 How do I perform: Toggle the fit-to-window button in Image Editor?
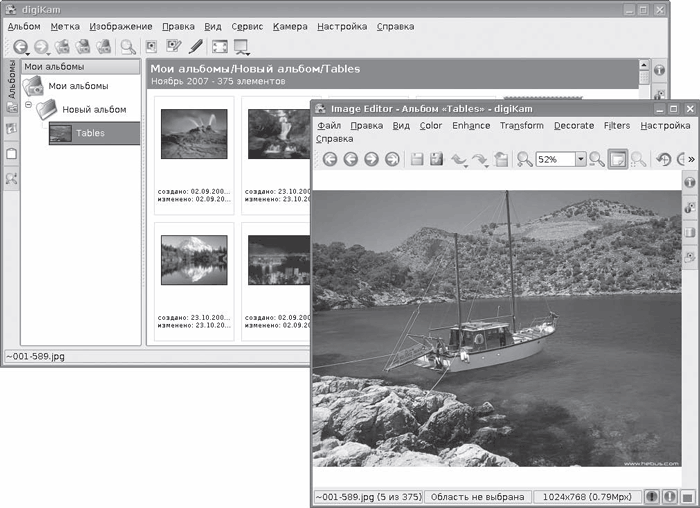[x=618, y=159]
